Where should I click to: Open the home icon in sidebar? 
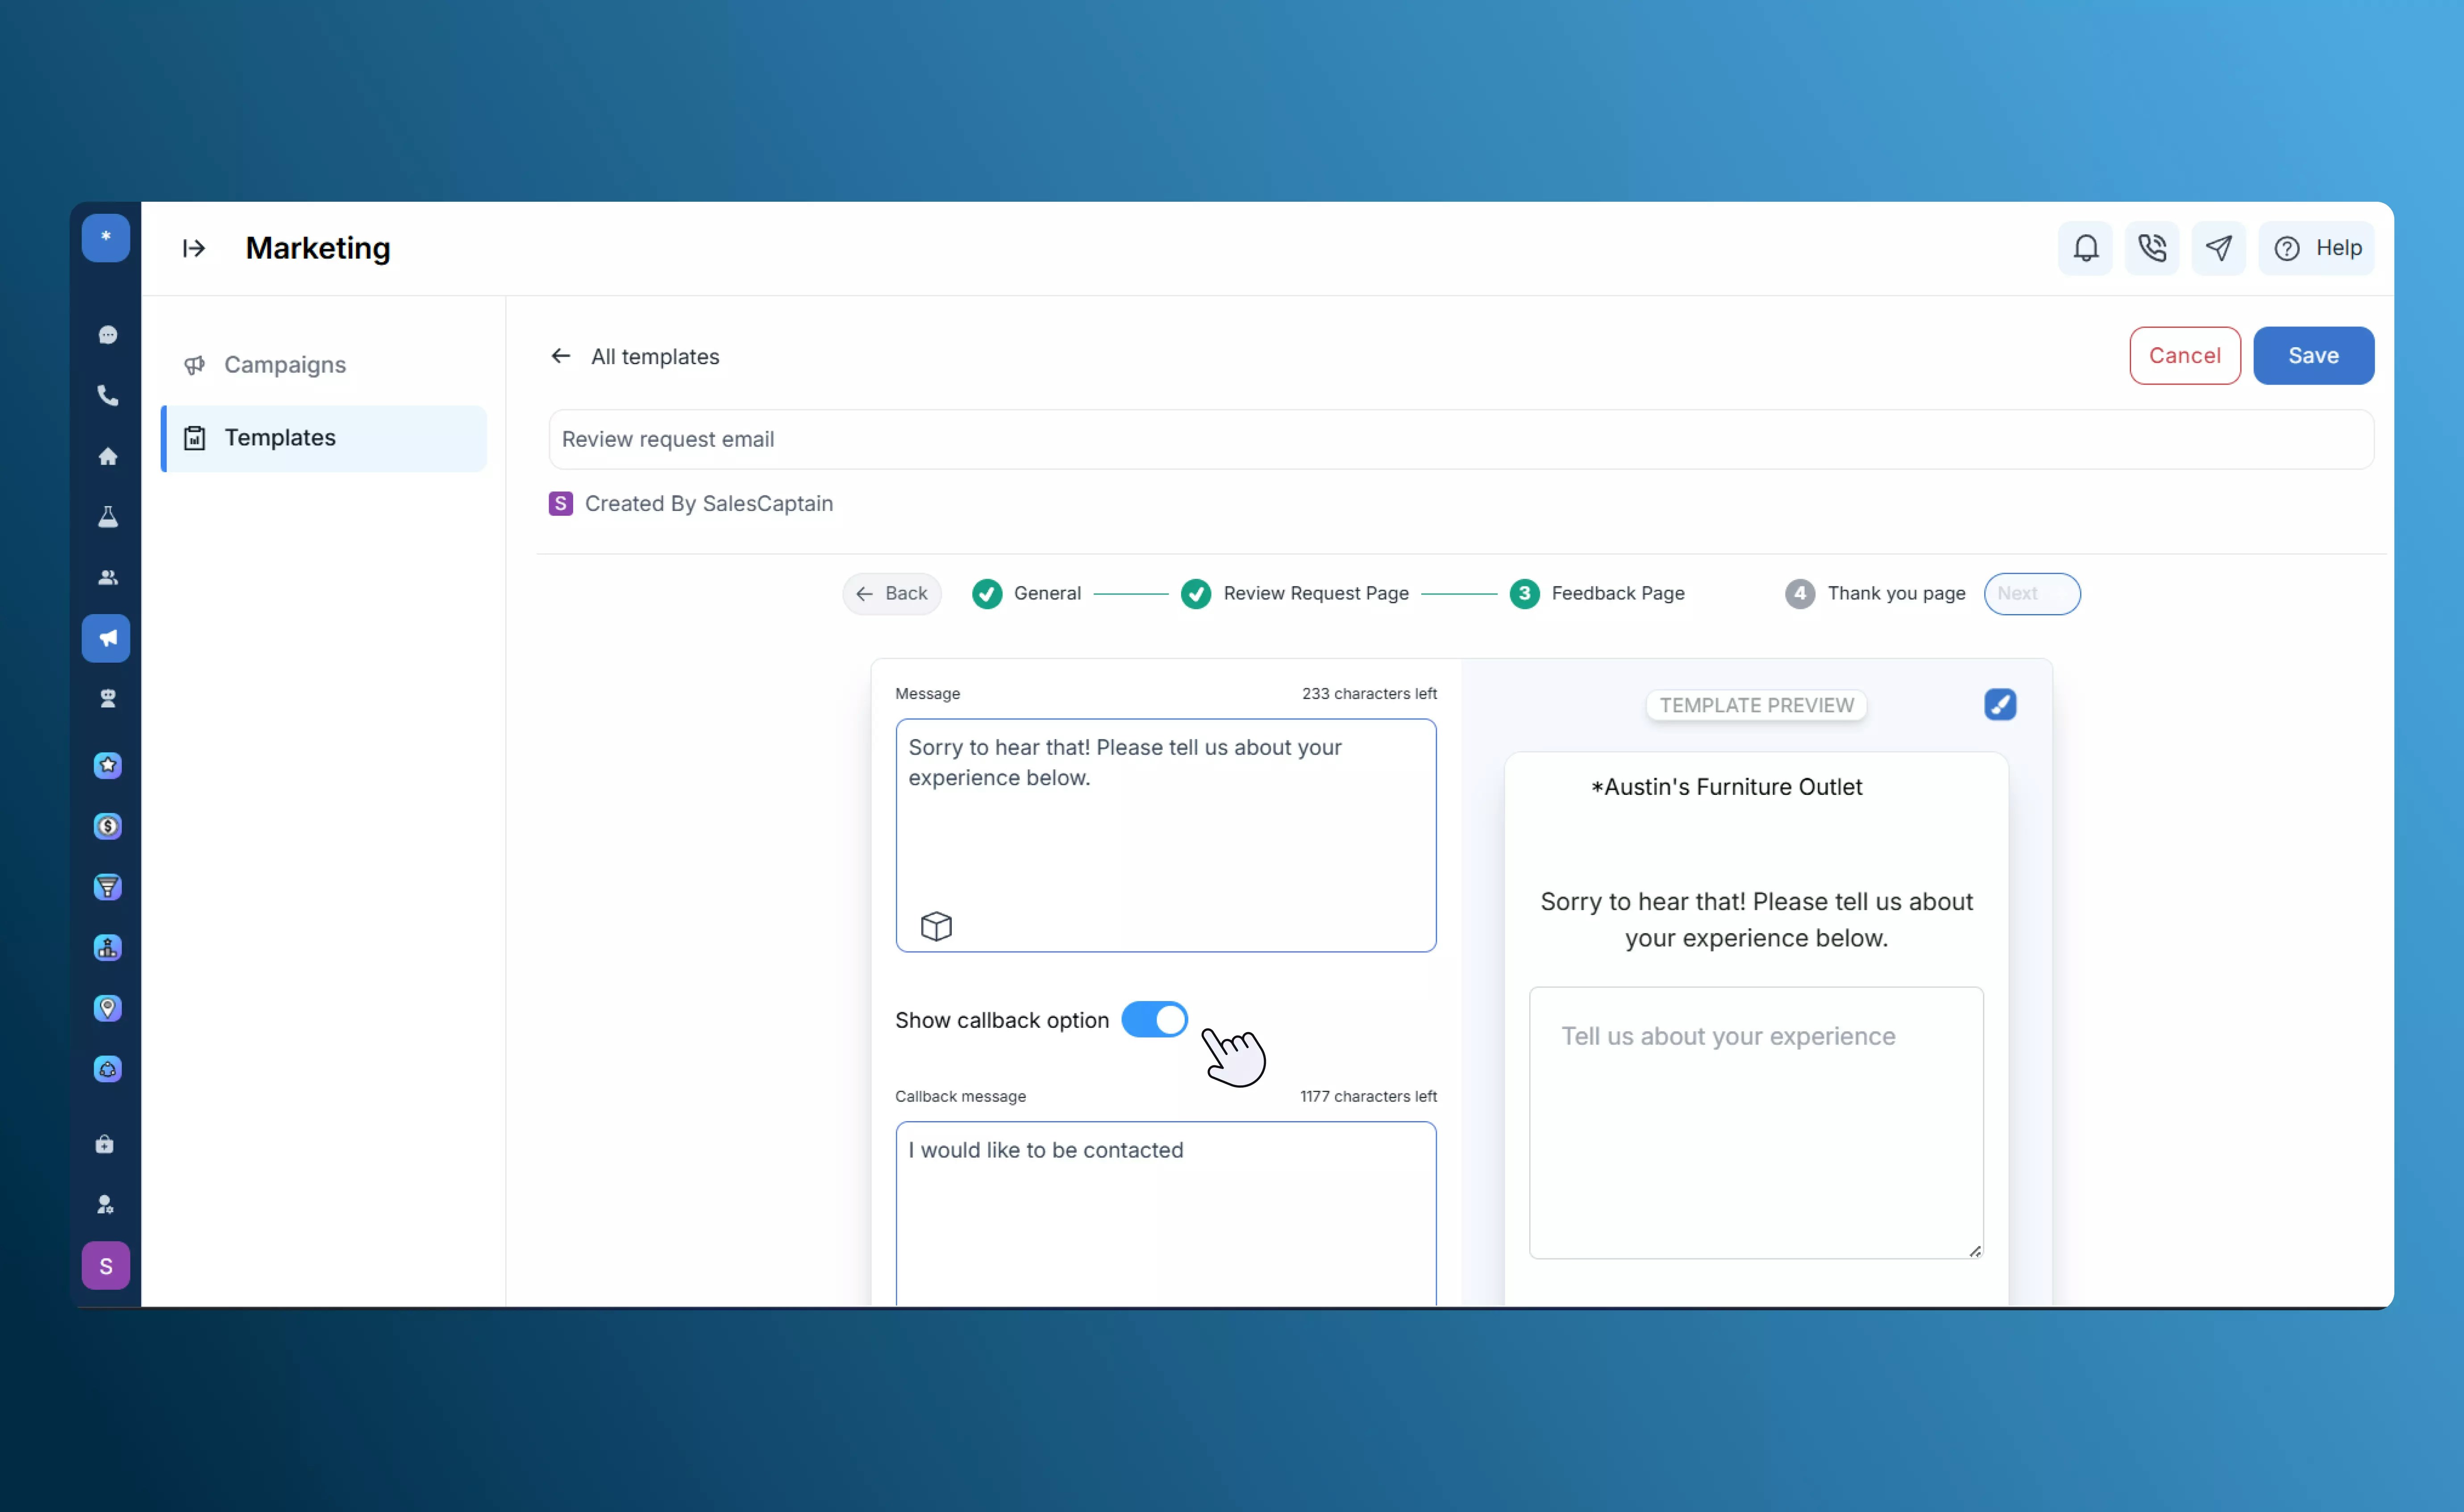[x=107, y=456]
